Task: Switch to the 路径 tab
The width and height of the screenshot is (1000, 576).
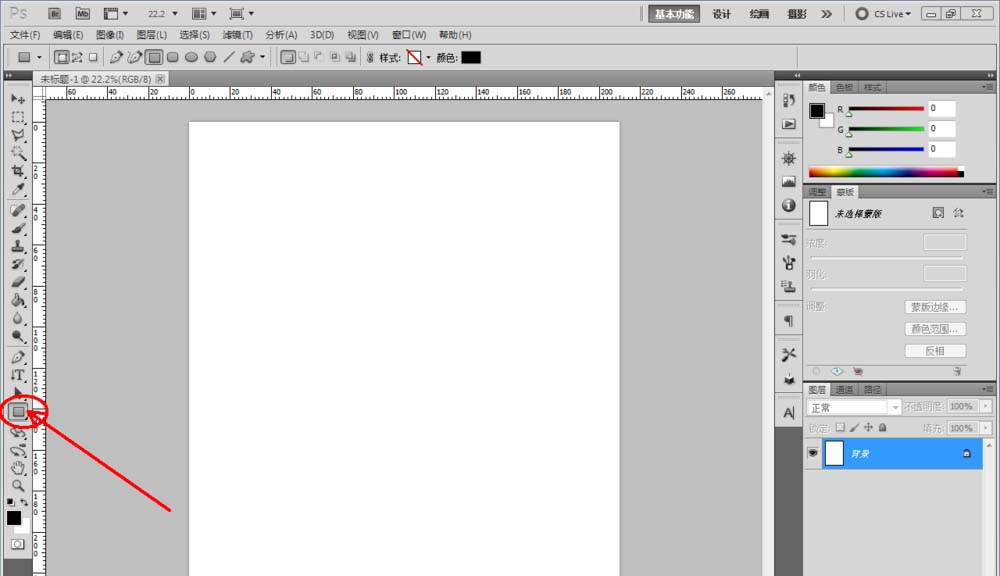Action: pos(872,389)
